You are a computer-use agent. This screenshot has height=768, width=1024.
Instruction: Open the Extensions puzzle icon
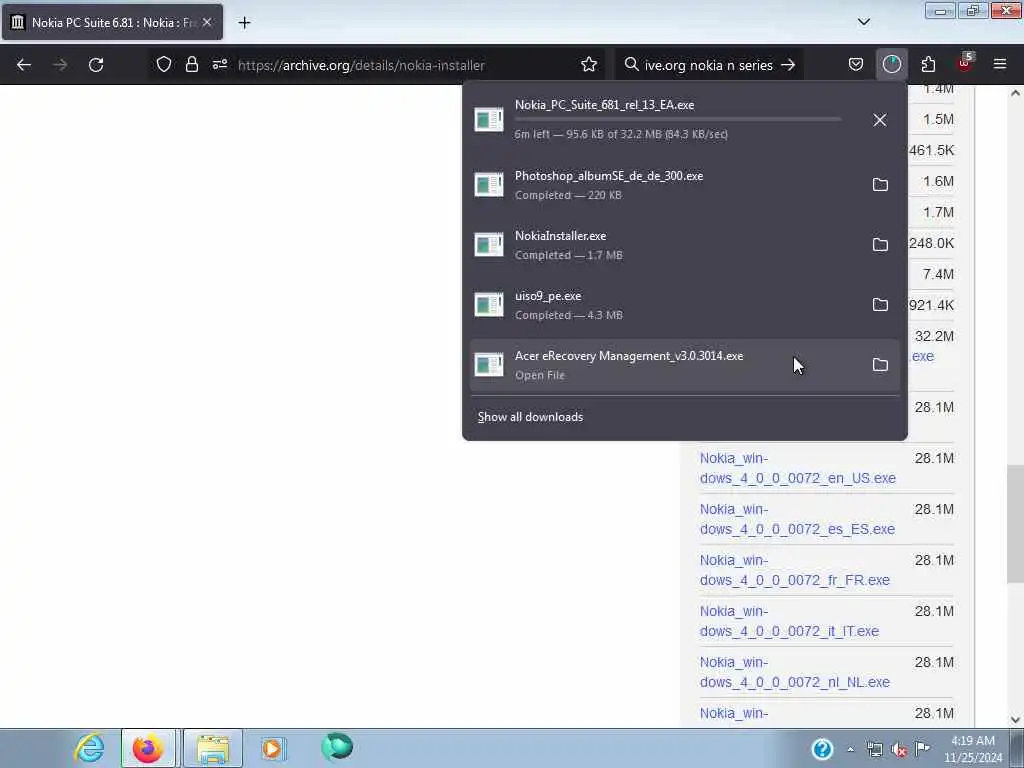click(x=928, y=64)
